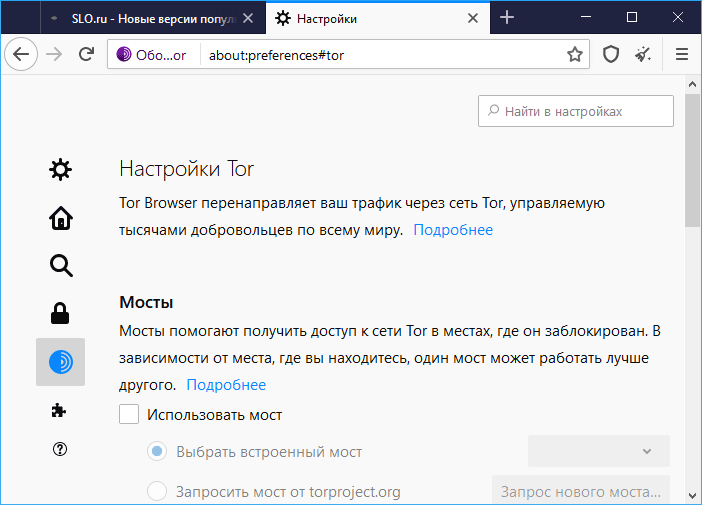Minimize the browser window
The image size is (702, 505).
coord(586,17)
